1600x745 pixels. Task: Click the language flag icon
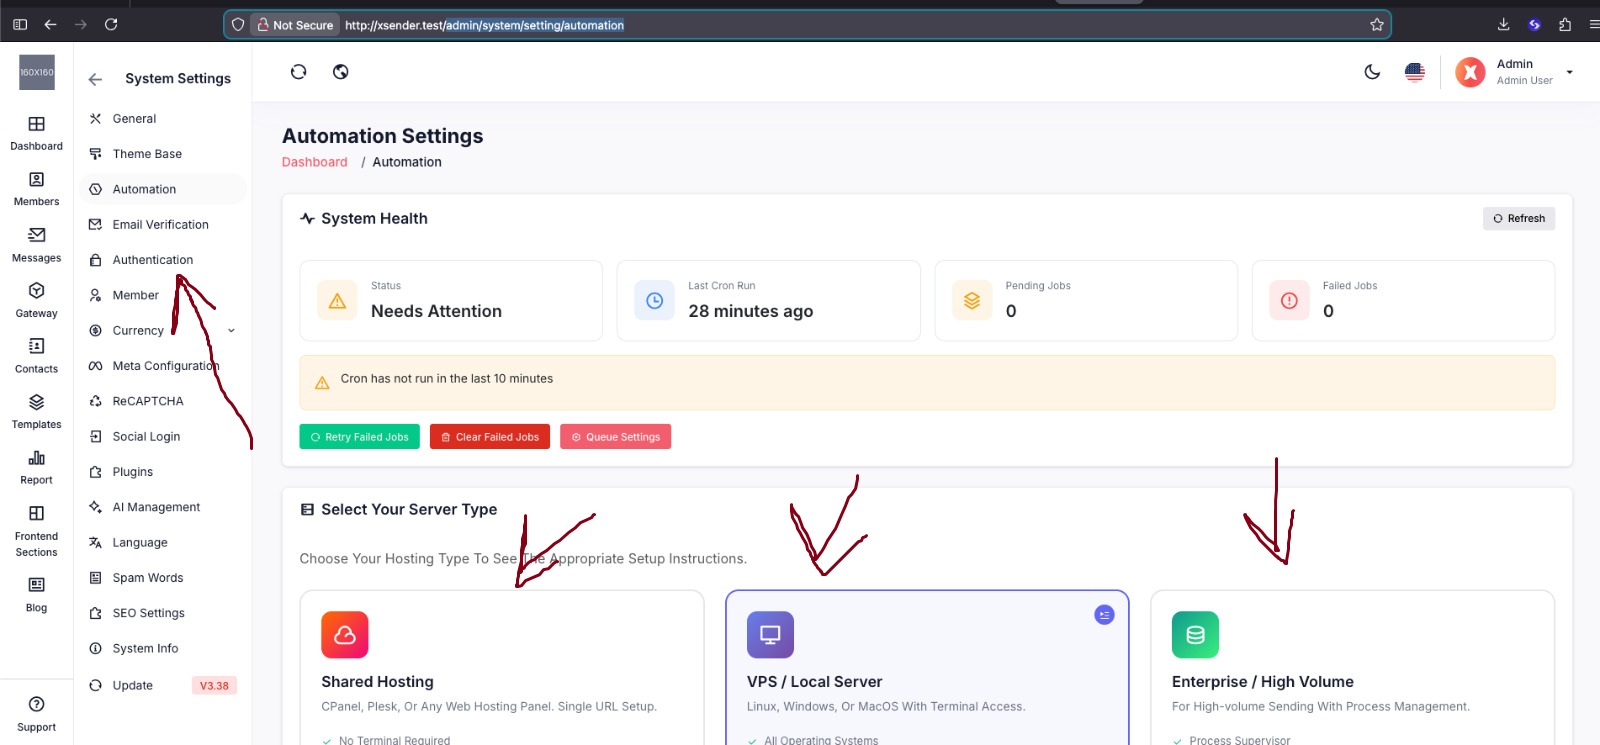click(x=1414, y=72)
